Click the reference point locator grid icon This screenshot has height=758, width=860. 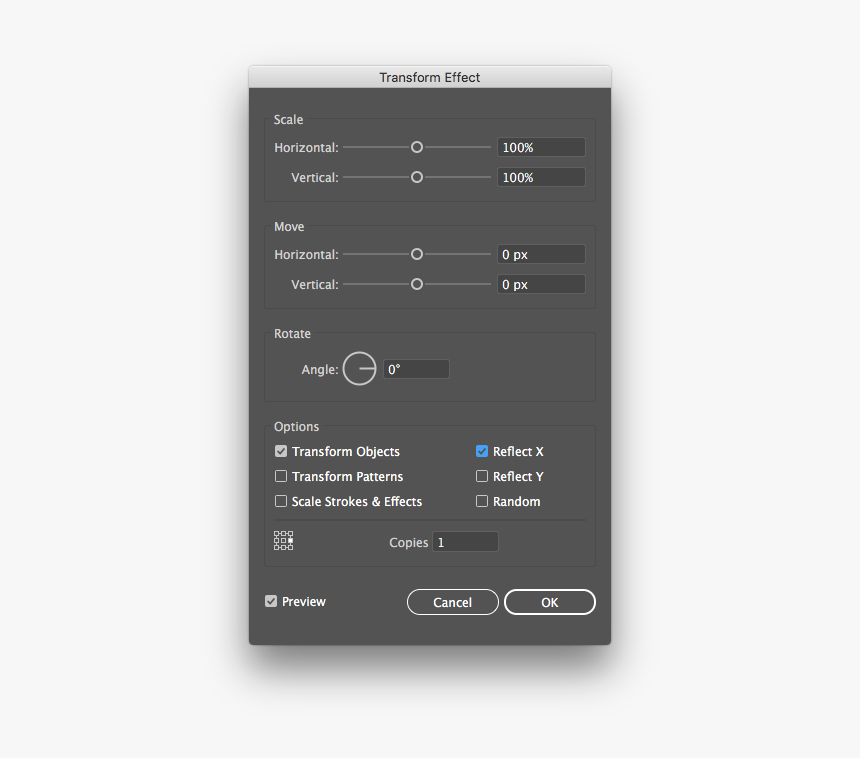click(x=284, y=541)
